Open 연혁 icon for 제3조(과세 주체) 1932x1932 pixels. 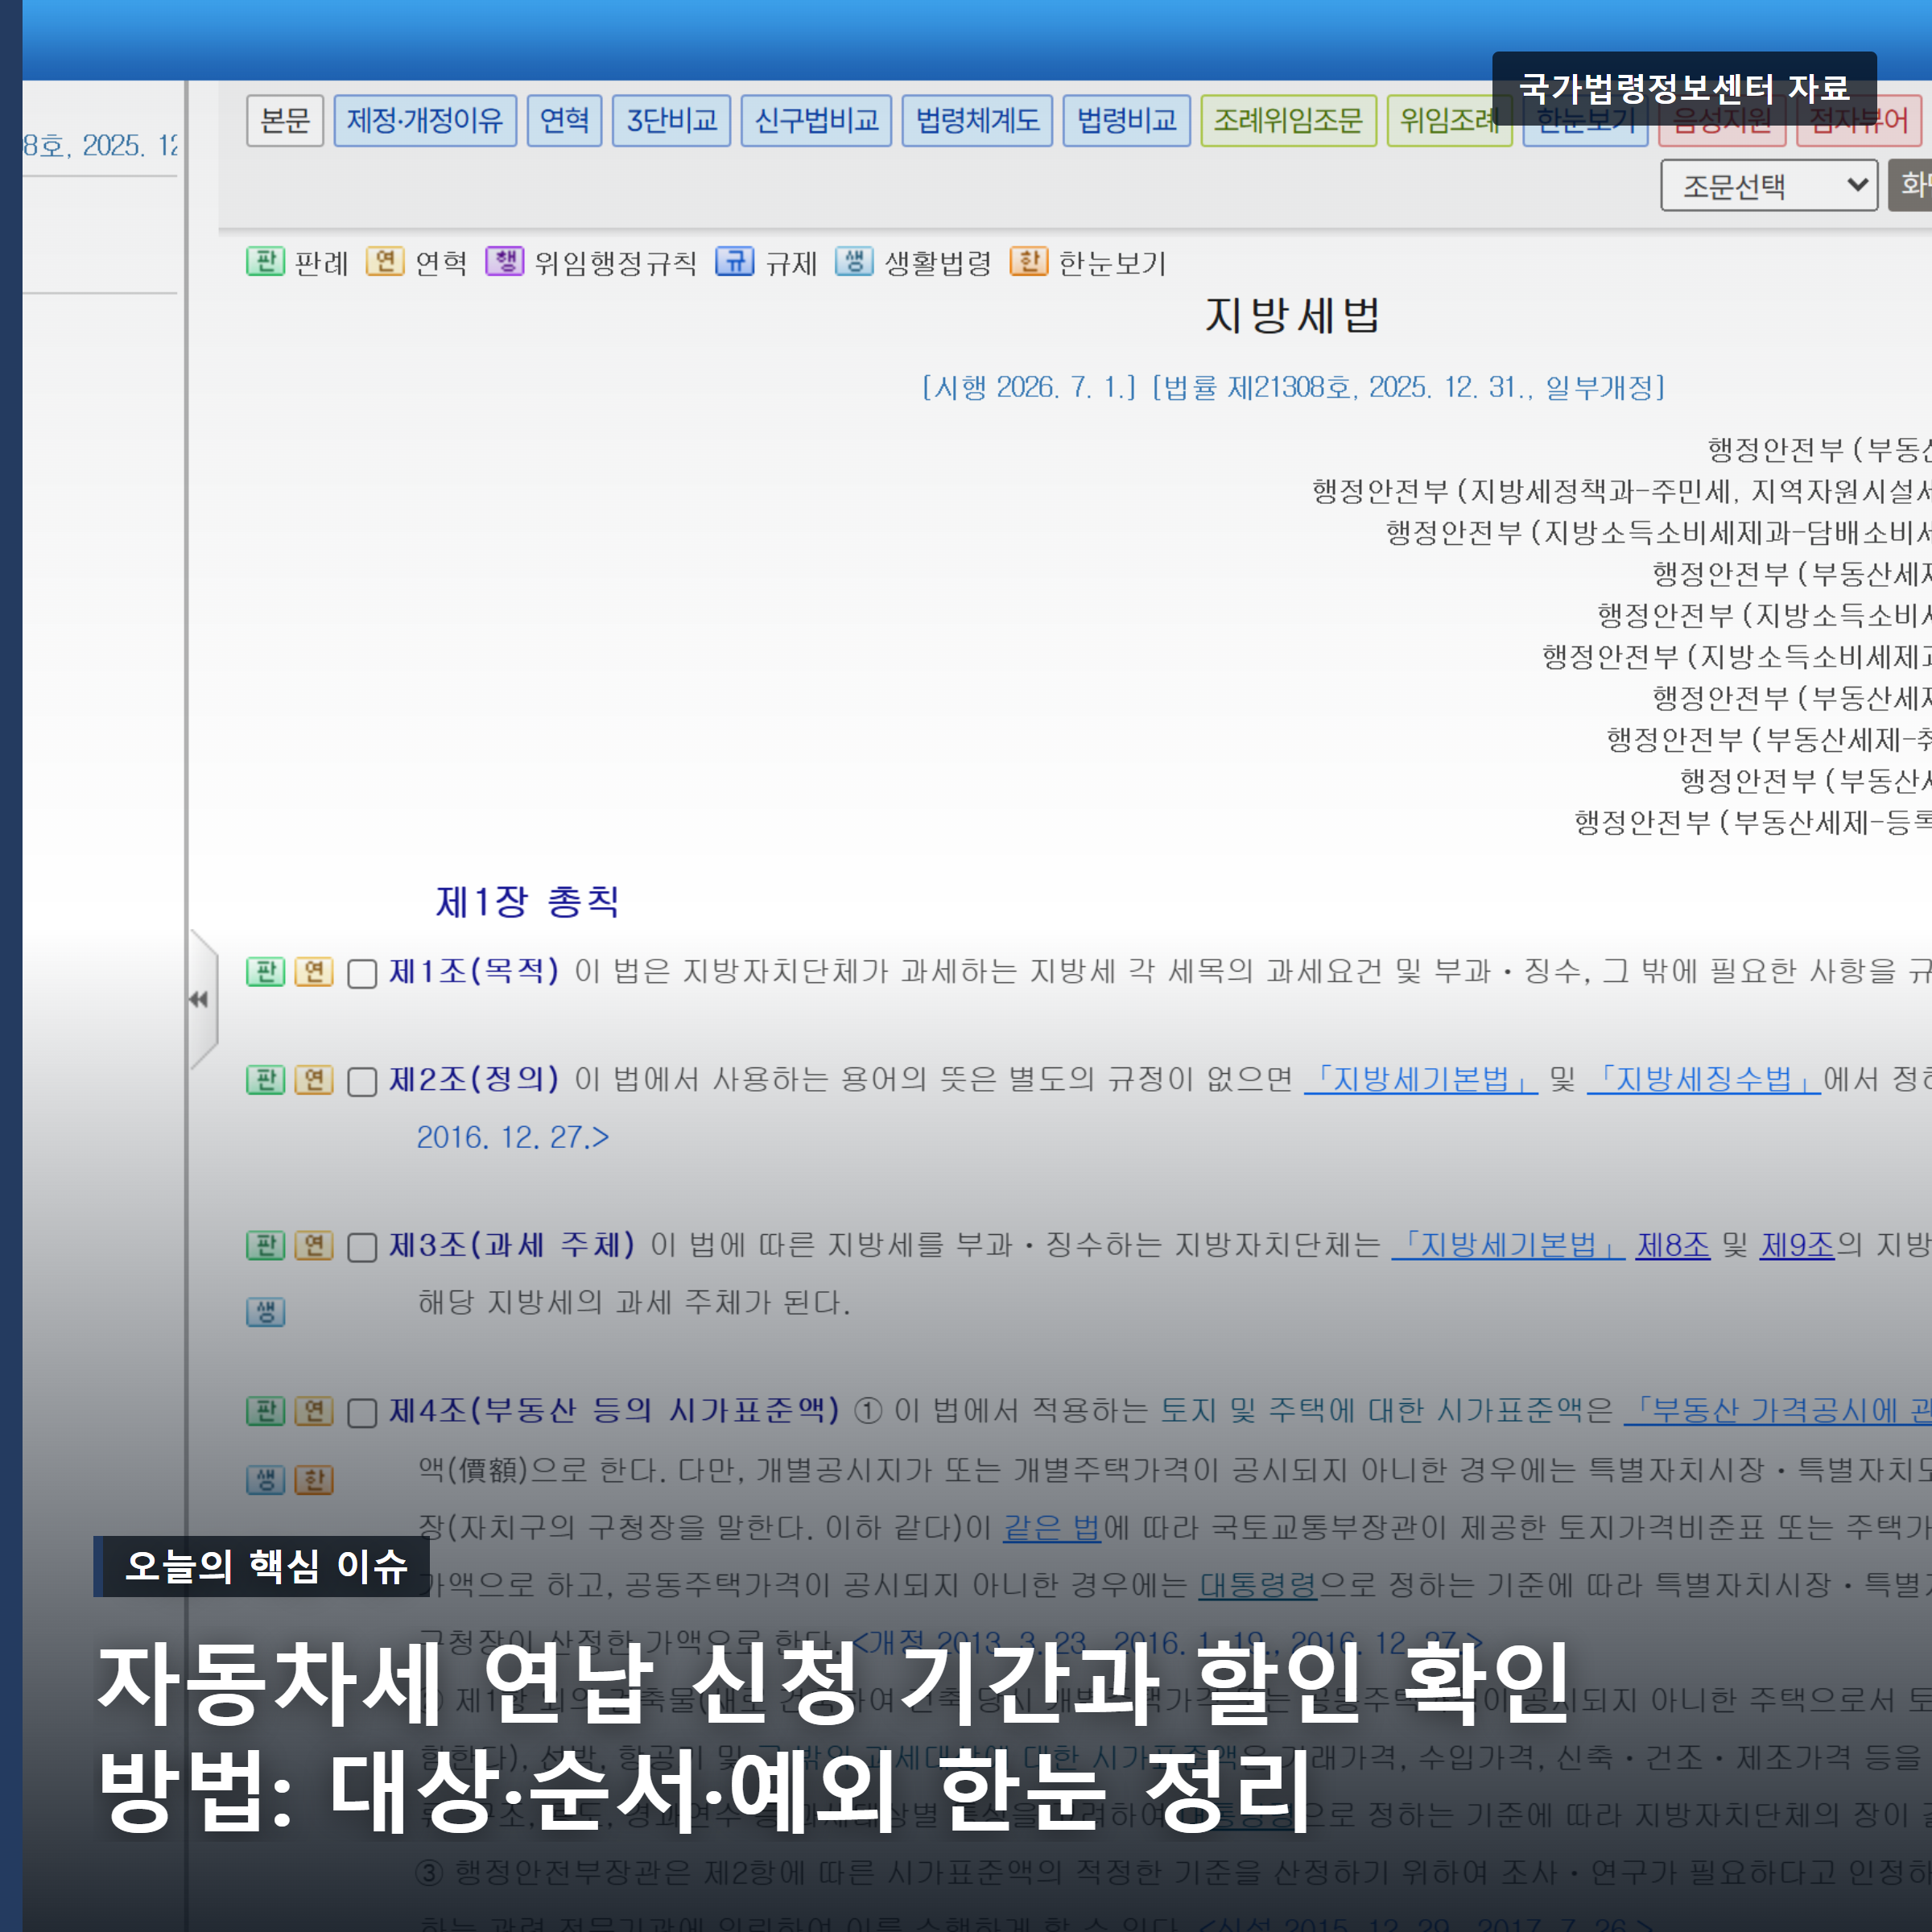point(313,1245)
